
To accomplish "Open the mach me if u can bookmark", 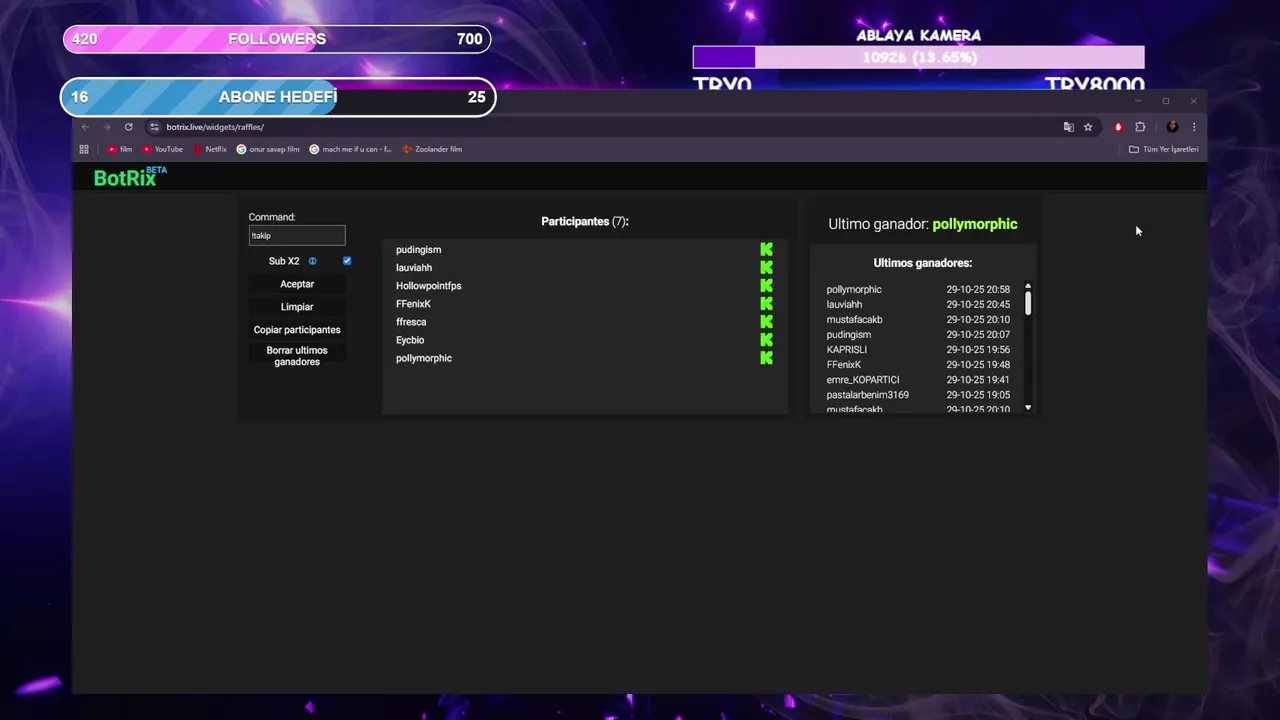I will [350, 149].
